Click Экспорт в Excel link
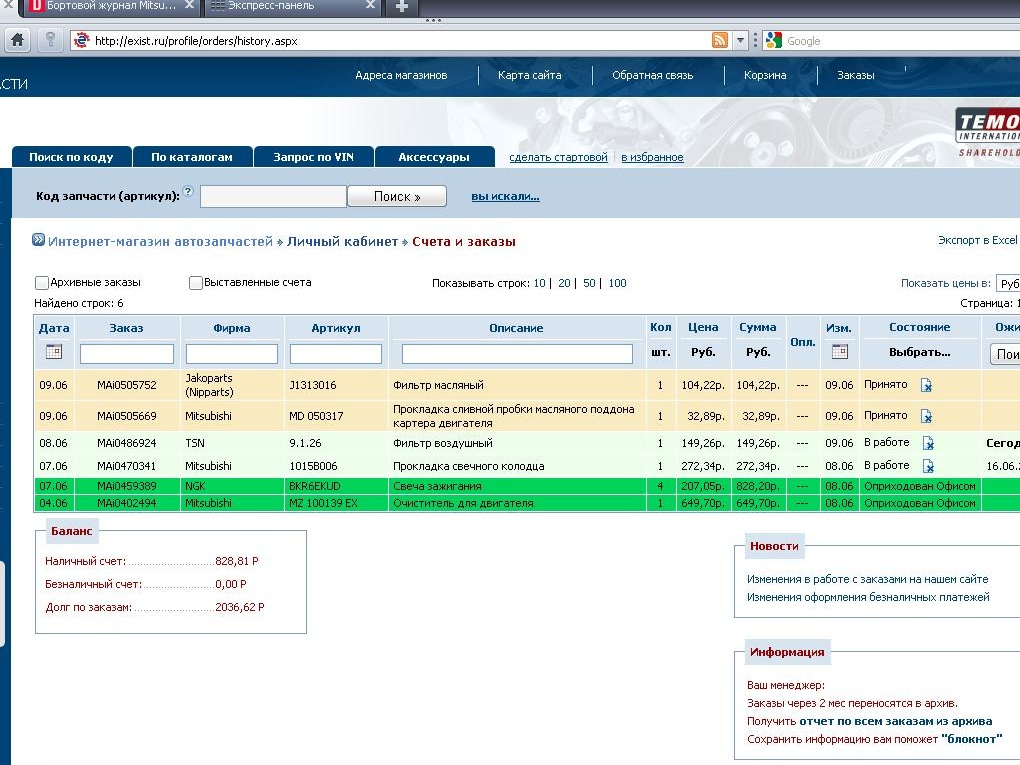This screenshot has height=765, width=1020. pos(978,240)
